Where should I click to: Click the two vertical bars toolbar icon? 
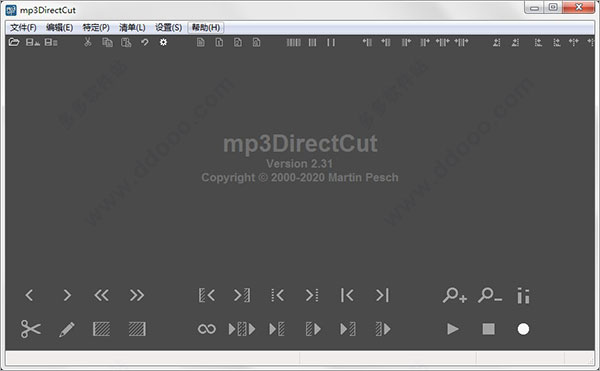[331, 42]
